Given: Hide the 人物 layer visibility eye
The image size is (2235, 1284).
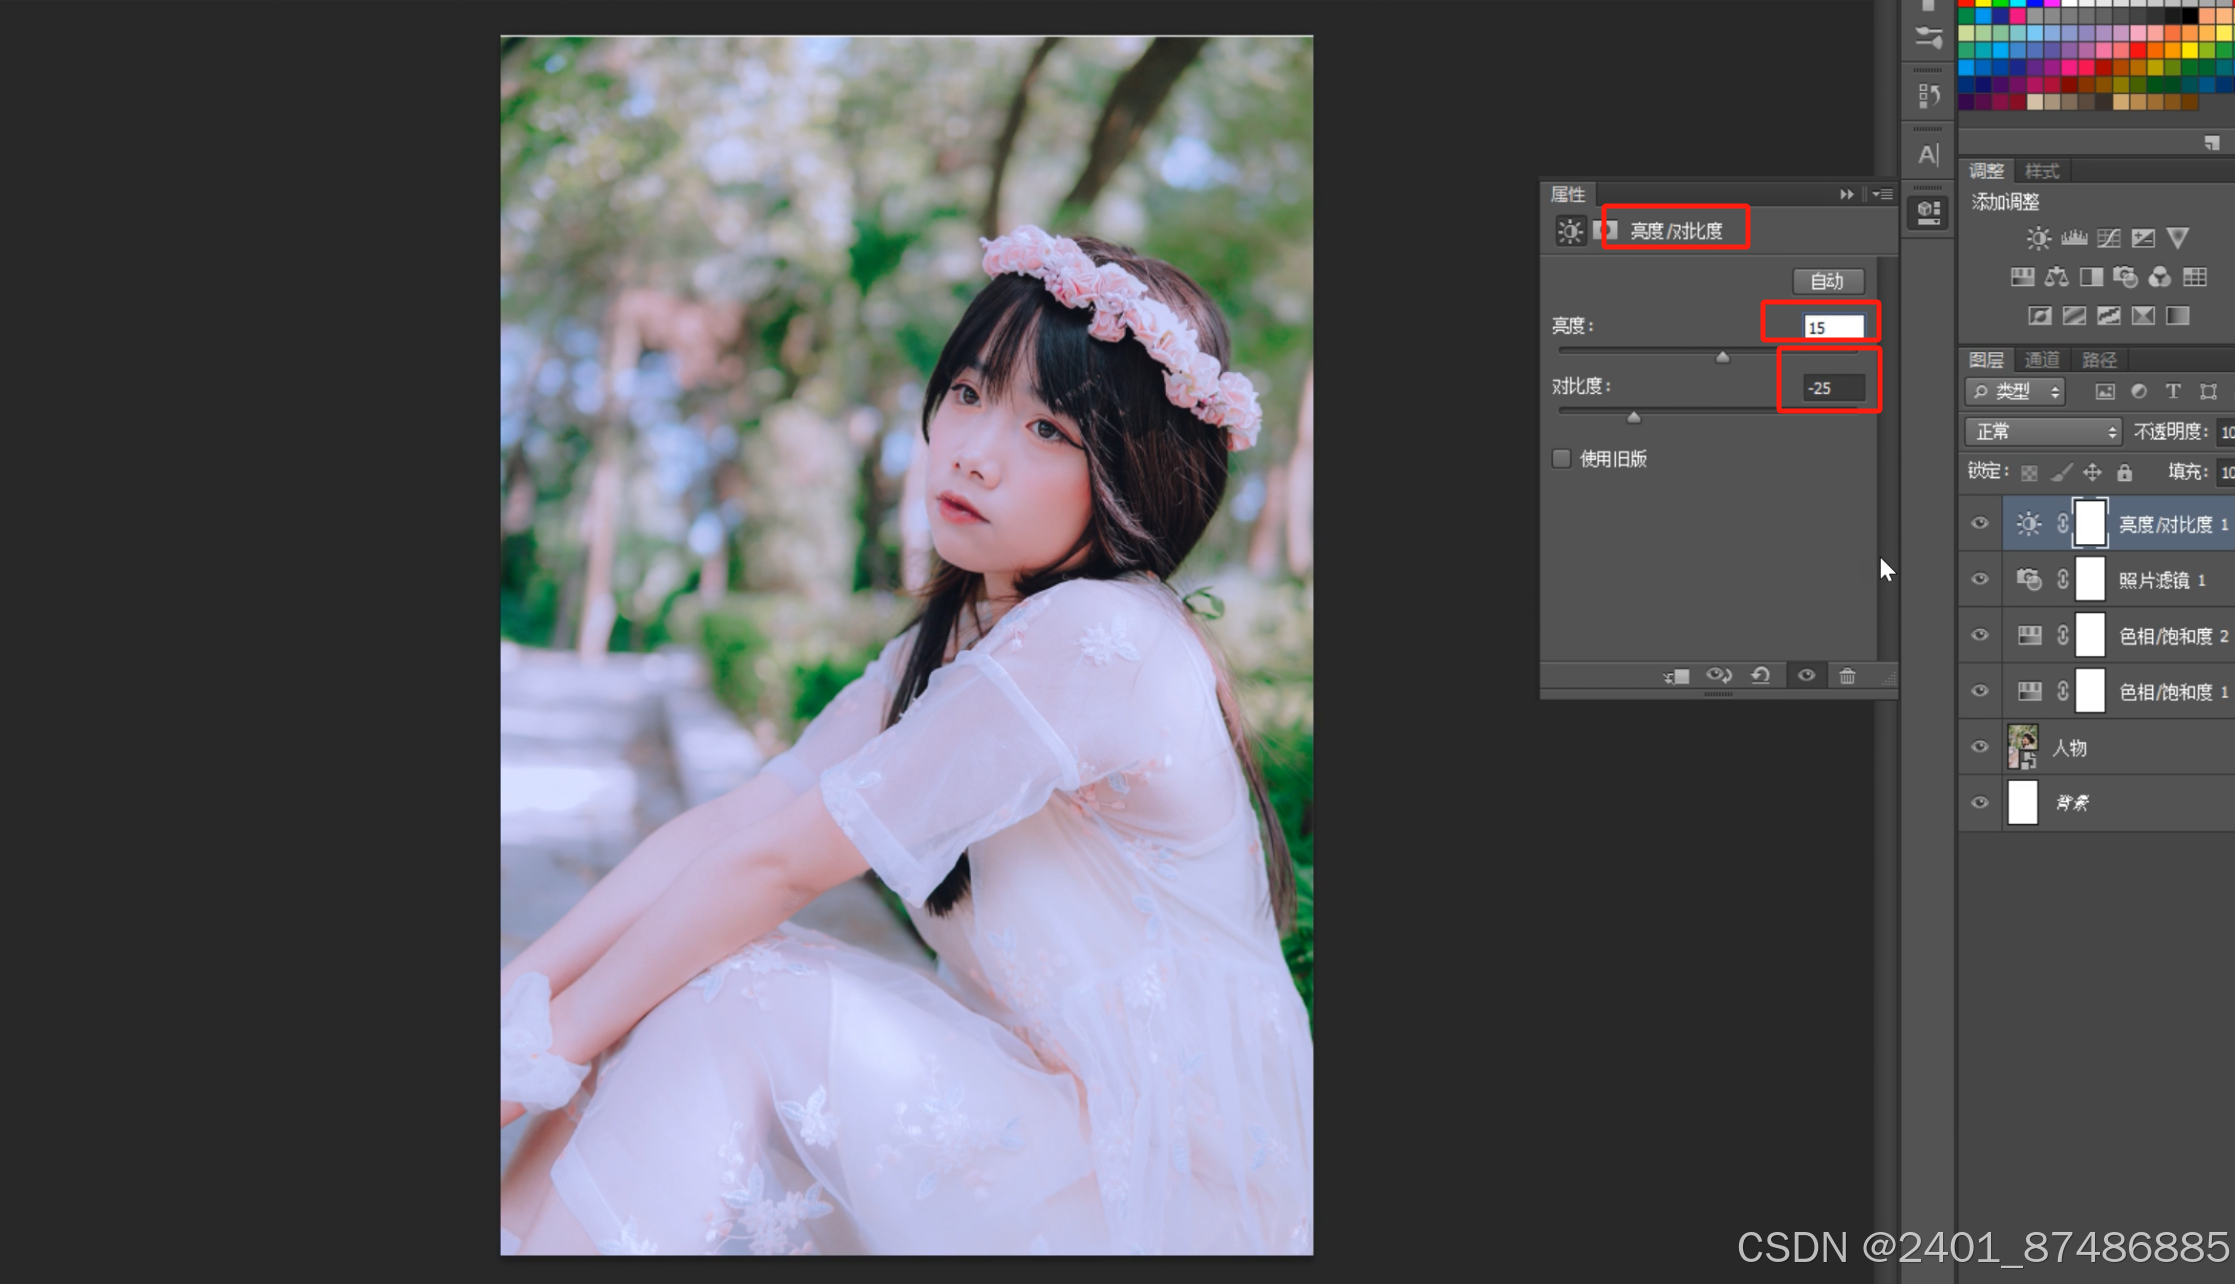Looking at the screenshot, I should [1979, 747].
